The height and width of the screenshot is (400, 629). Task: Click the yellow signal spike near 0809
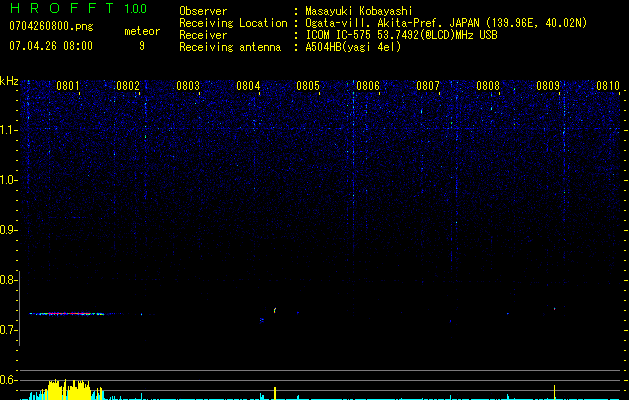pyautogui.click(x=554, y=392)
